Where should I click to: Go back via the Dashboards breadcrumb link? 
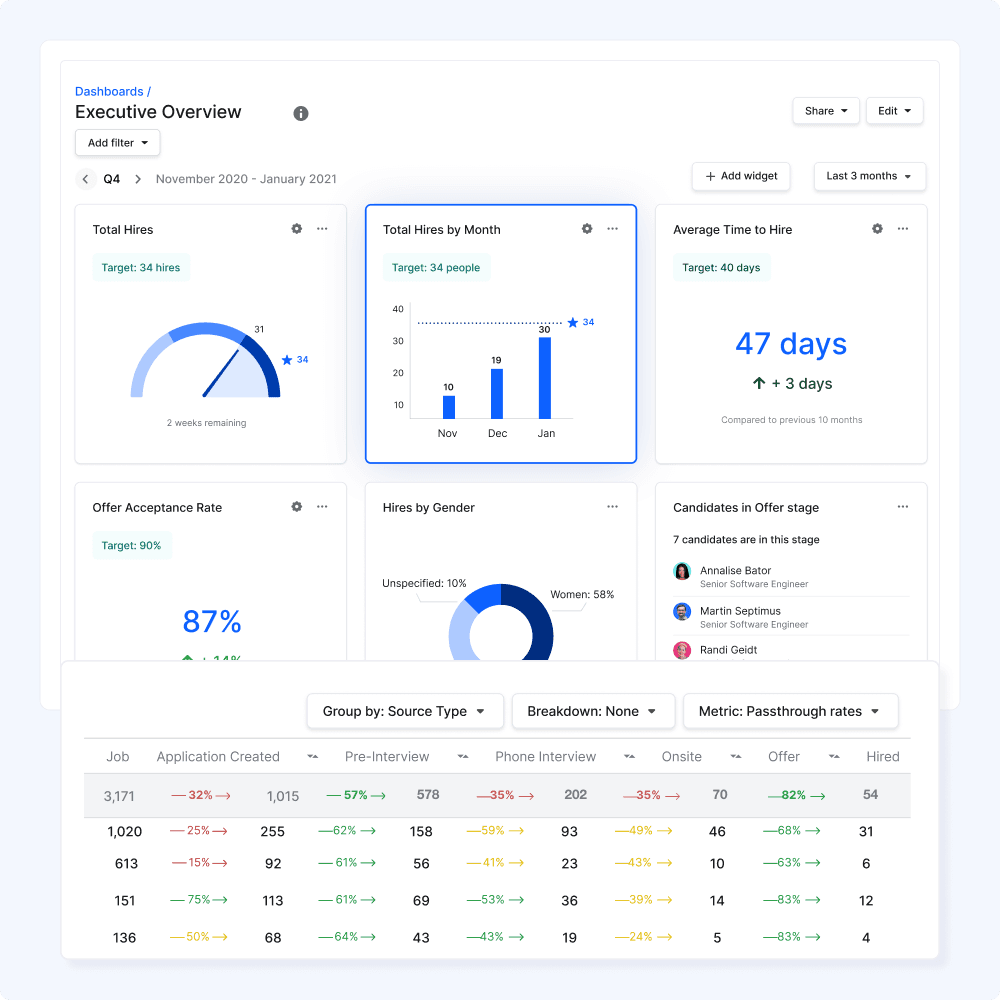109,91
